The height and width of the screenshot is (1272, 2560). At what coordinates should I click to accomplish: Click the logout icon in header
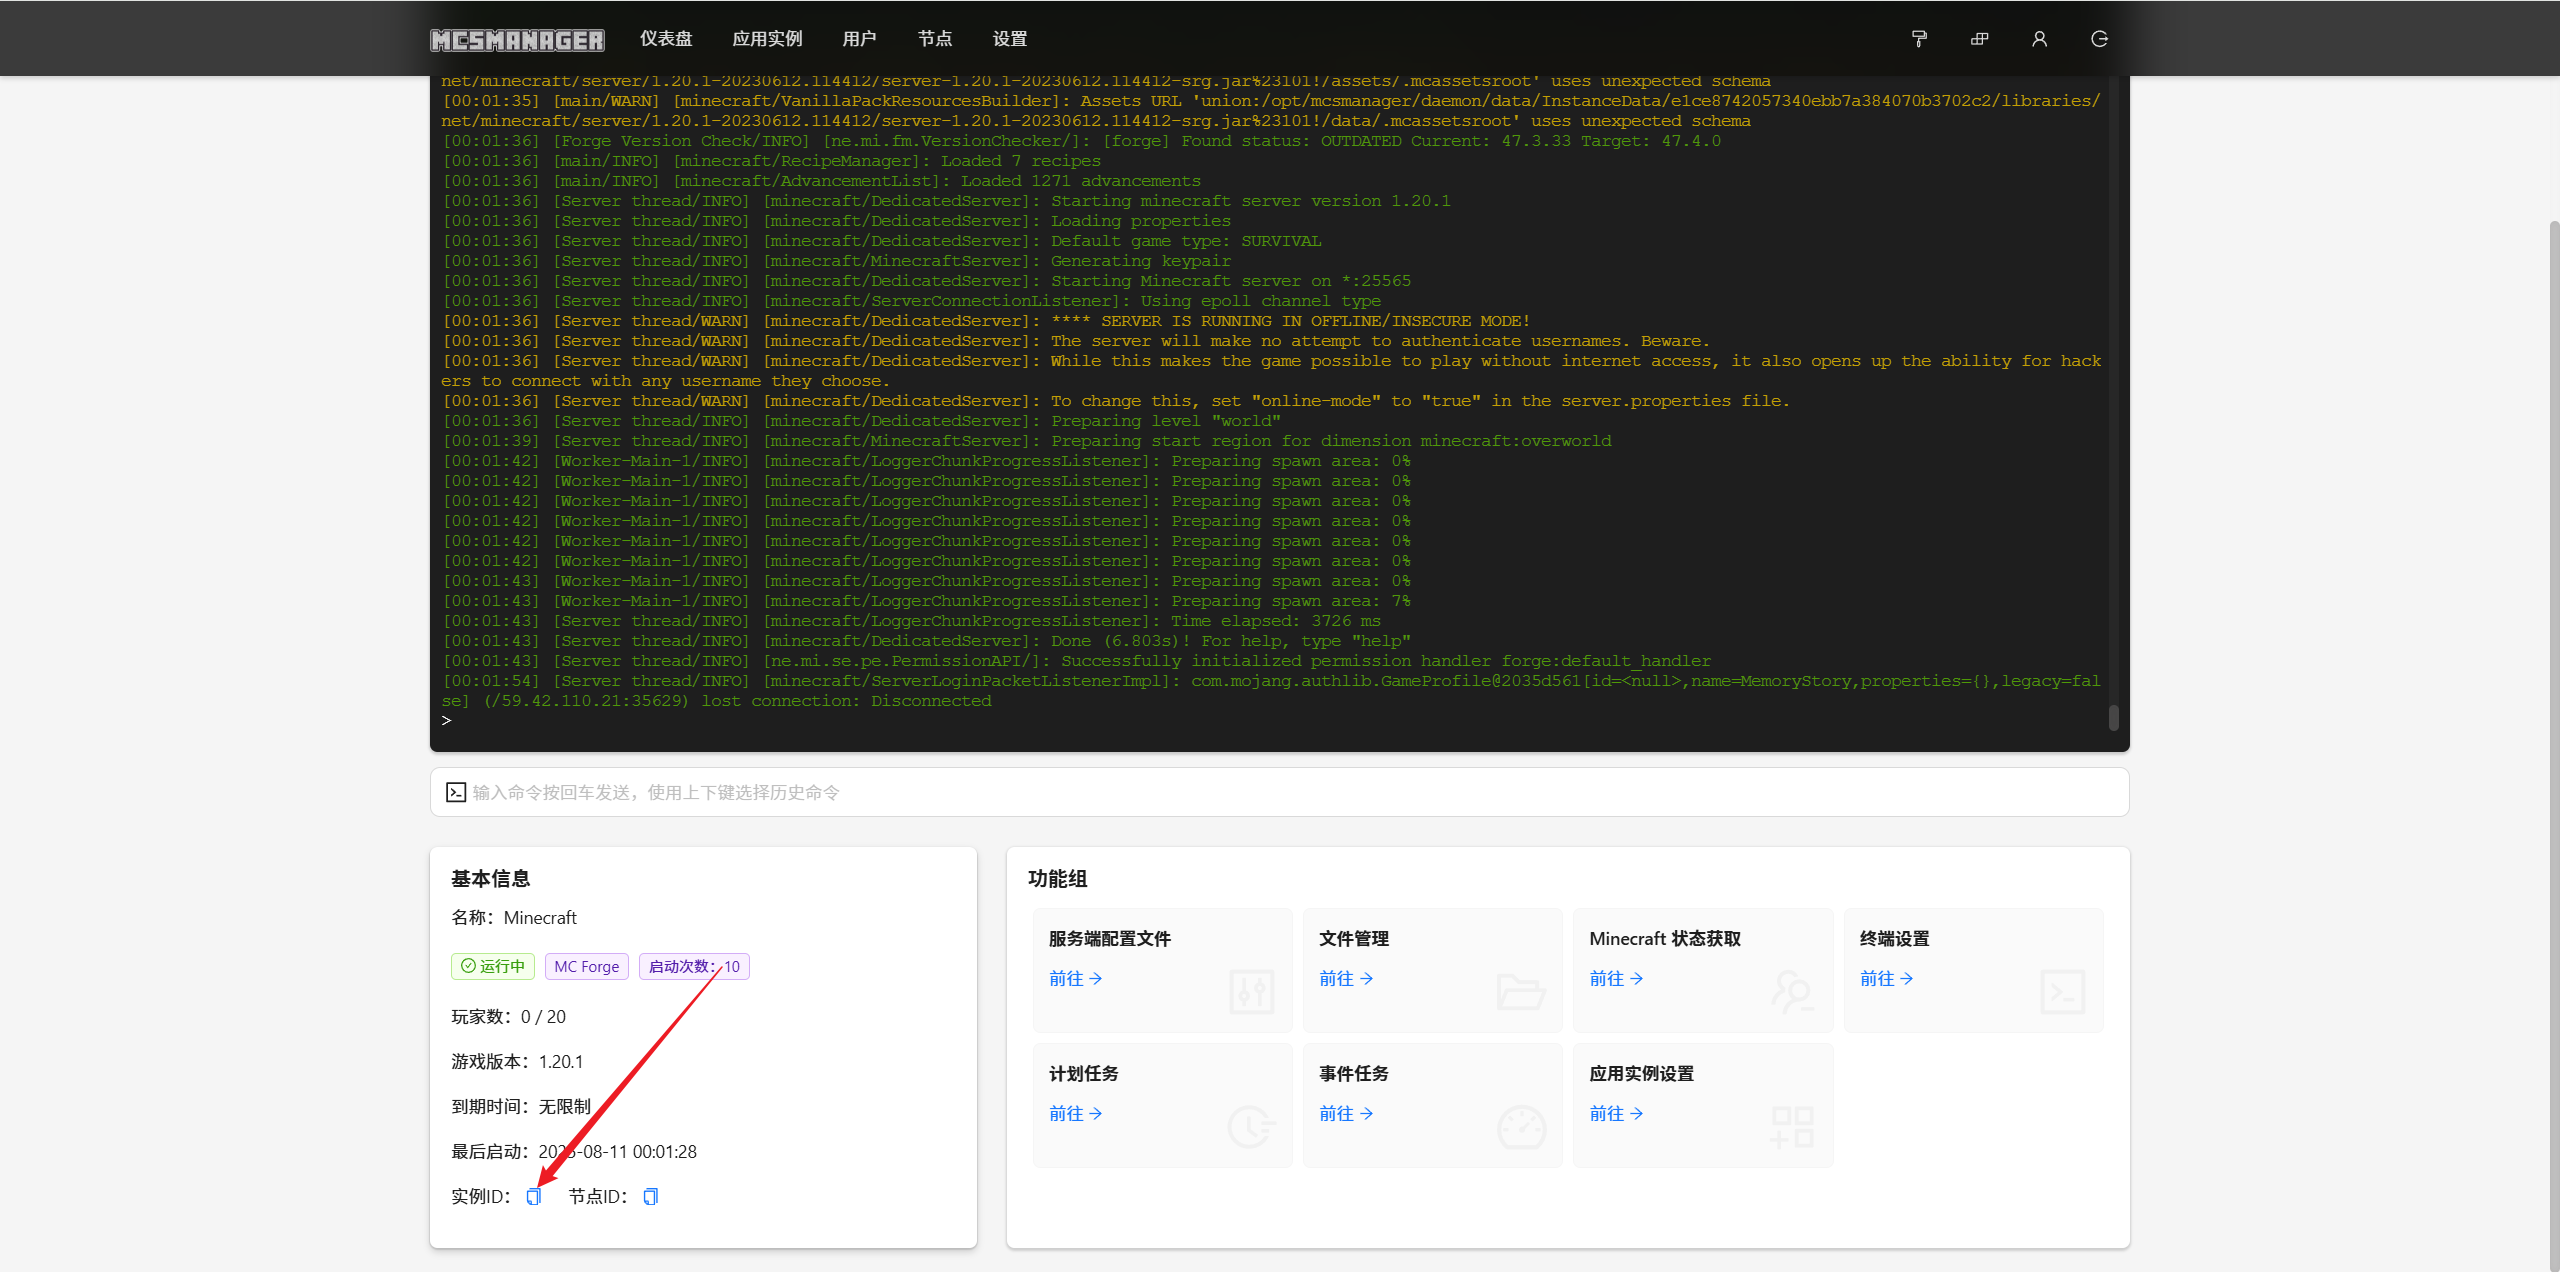click(x=2099, y=39)
